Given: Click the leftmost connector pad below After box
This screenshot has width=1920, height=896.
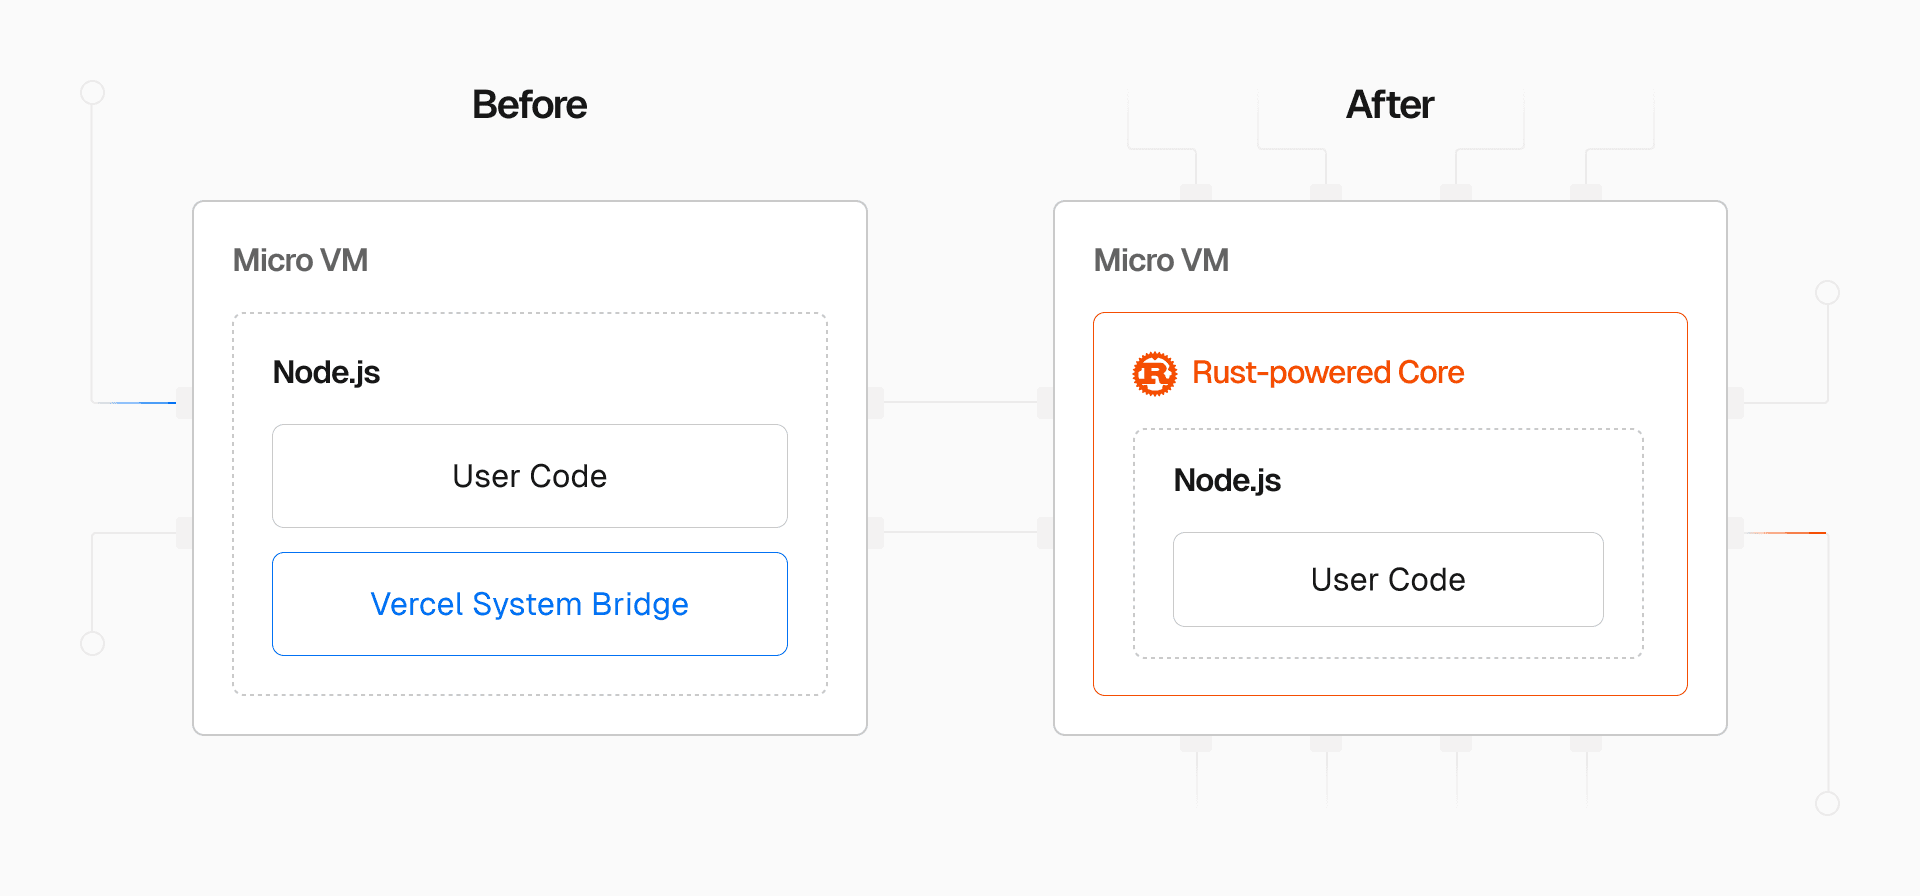Looking at the screenshot, I should pos(1196,744).
